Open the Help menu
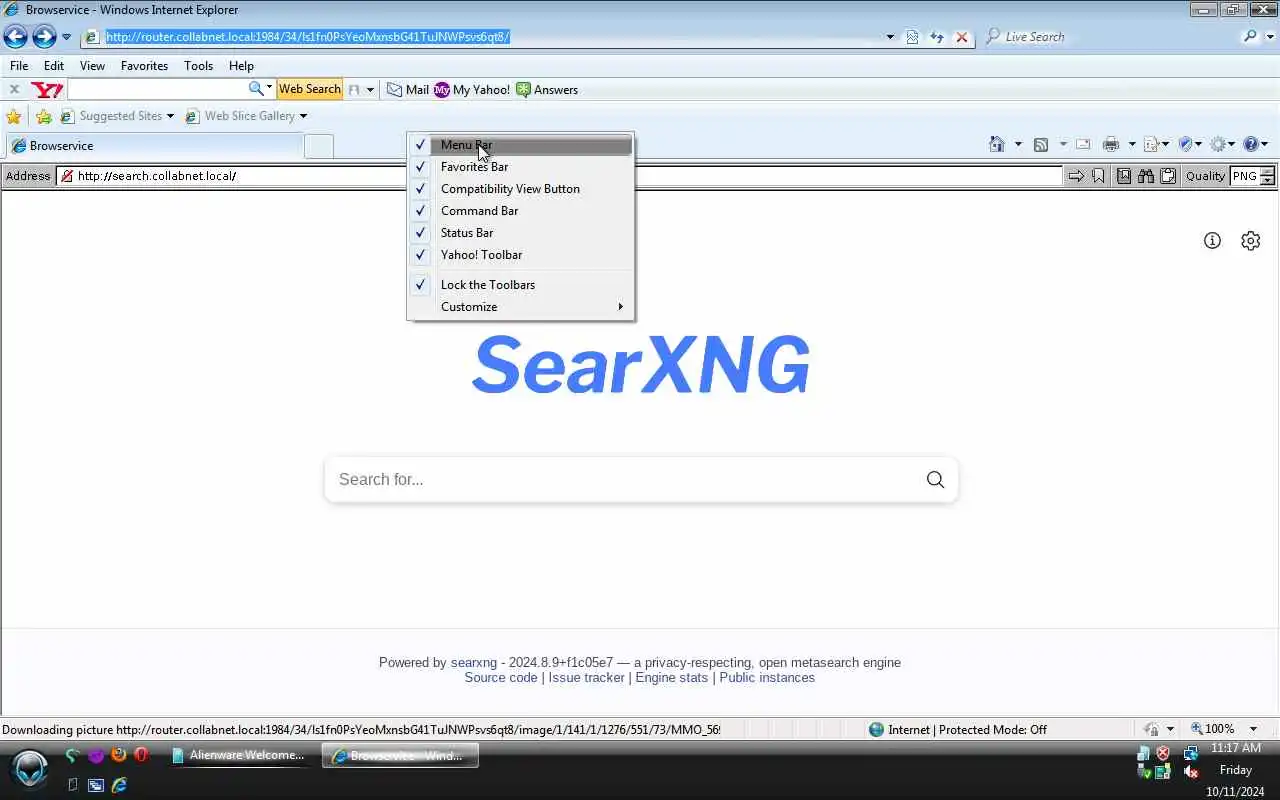Image resolution: width=1280 pixels, height=800 pixels. tap(241, 66)
